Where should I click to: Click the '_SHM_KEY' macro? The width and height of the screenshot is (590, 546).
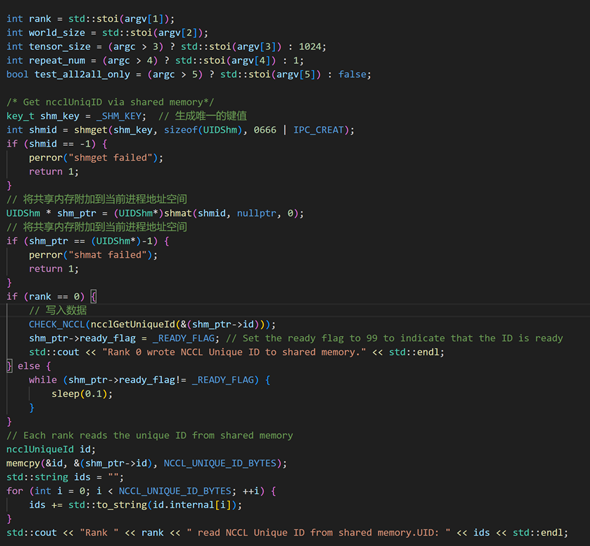[x=119, y=116]
